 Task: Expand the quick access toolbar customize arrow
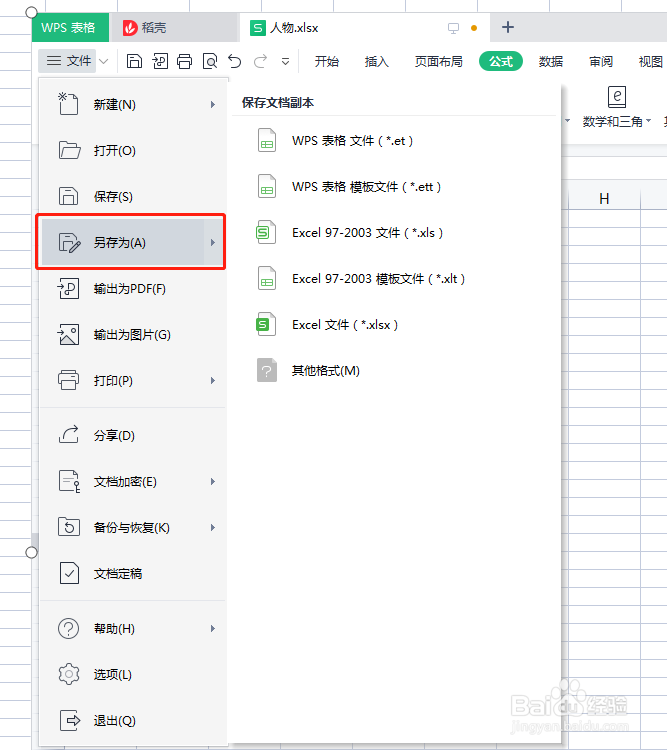286,61
